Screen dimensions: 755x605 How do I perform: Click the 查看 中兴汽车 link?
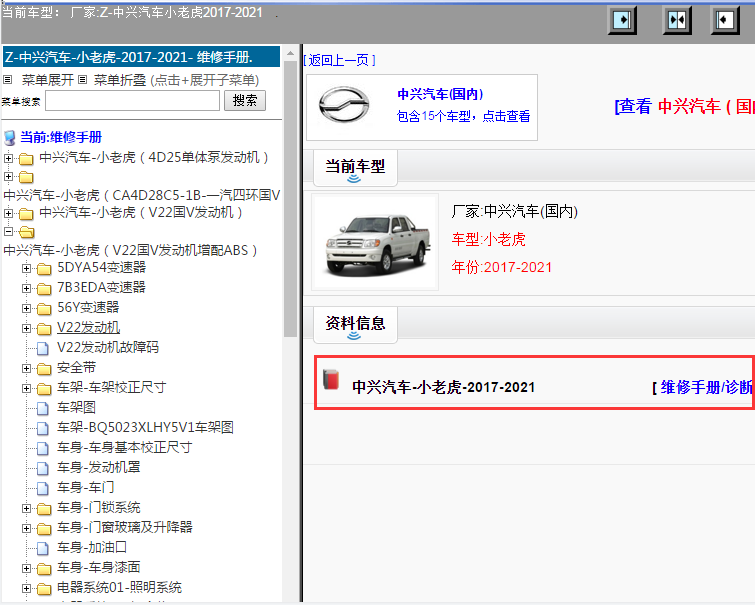tap(684, 106)
